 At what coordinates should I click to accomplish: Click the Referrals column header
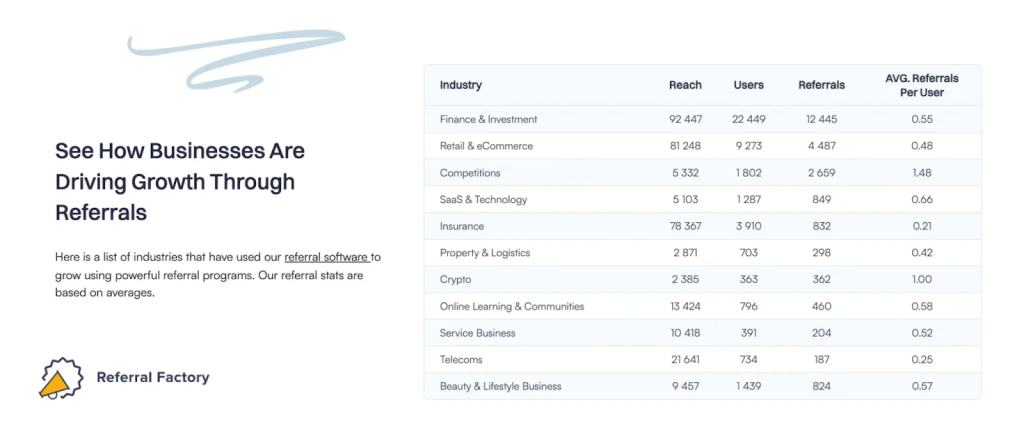coord(822,85)
